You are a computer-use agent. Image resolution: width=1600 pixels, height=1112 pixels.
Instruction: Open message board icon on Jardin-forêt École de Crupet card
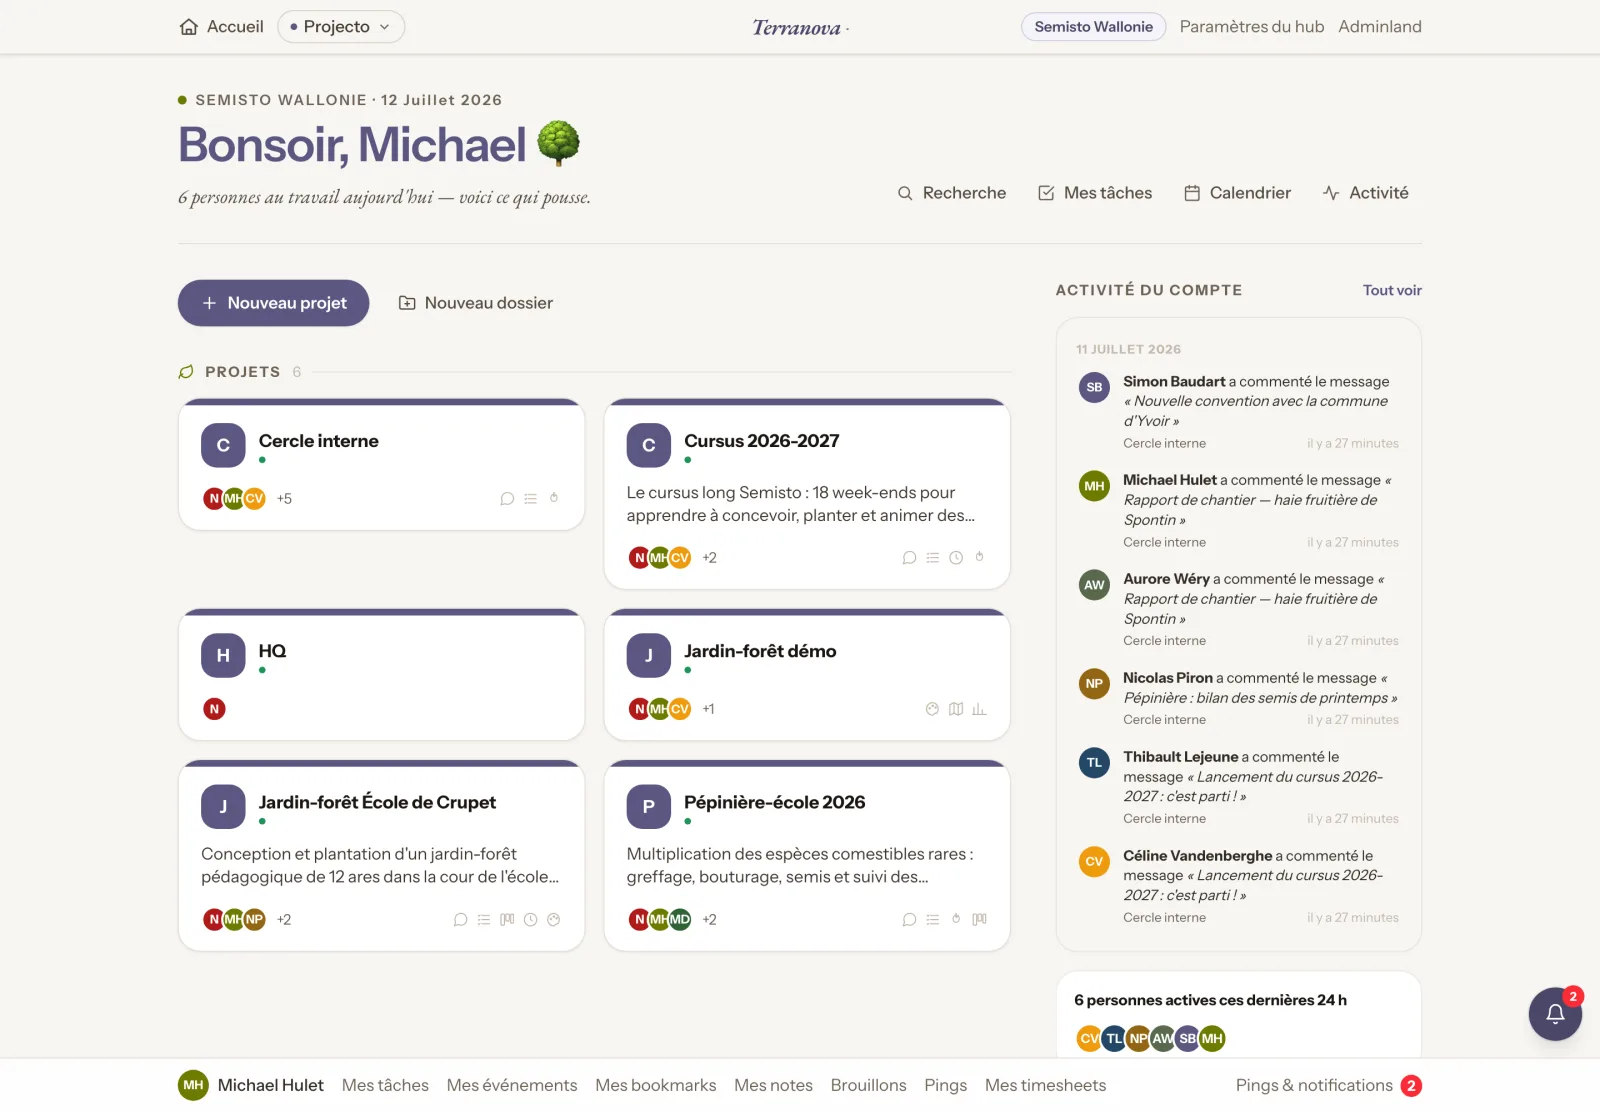(460, 920)
